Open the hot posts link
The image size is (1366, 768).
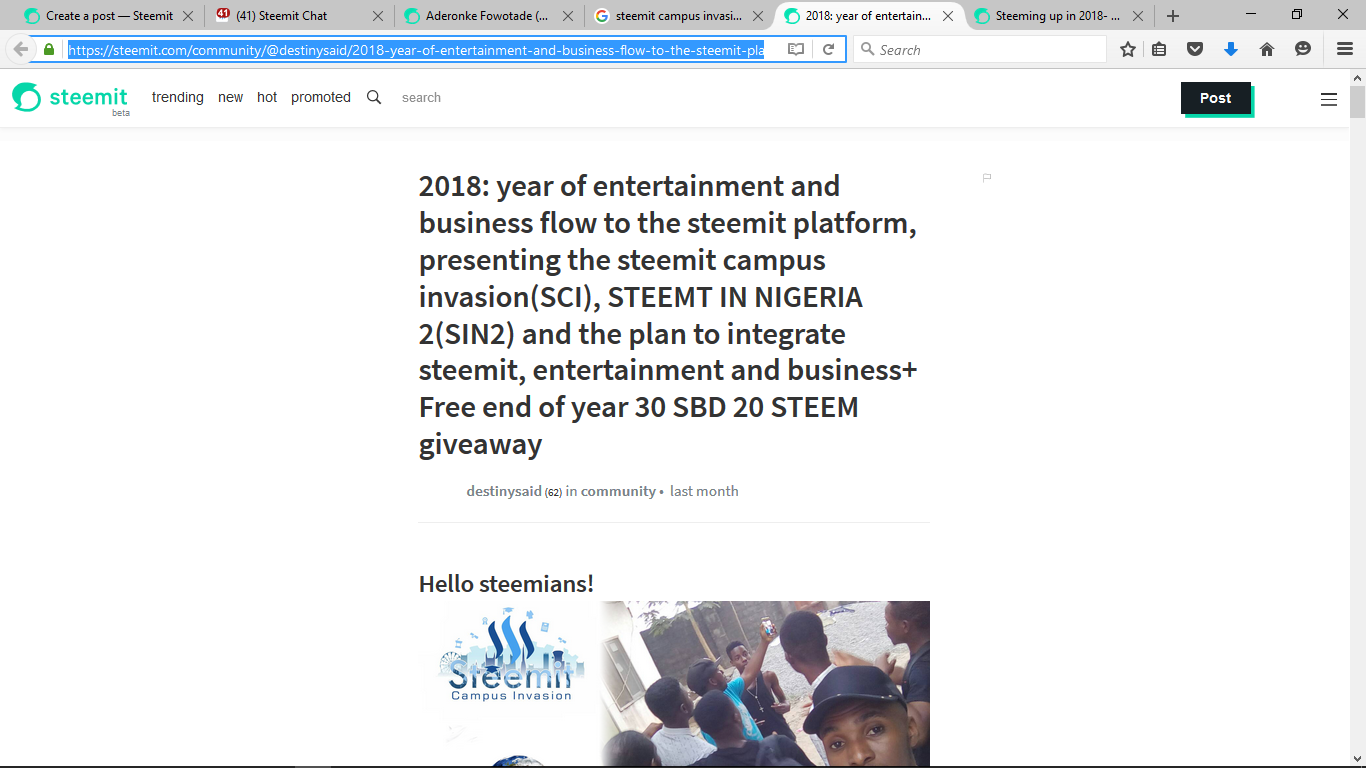click(267, 97)
